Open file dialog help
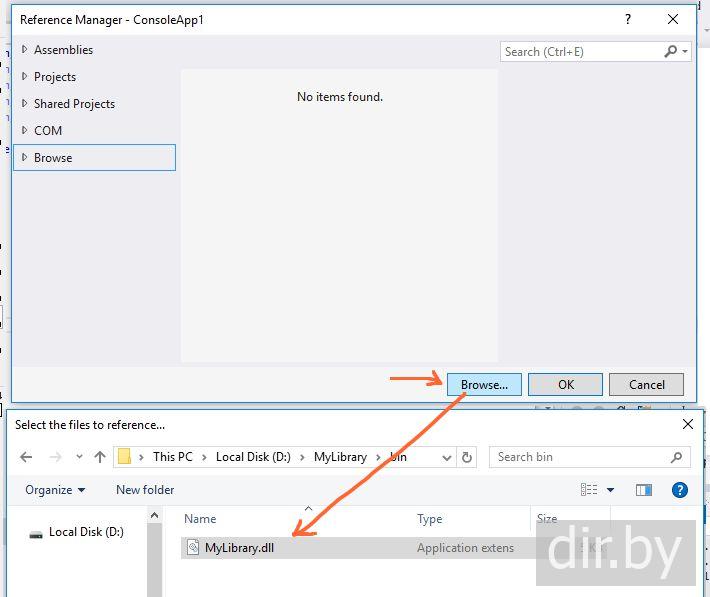This screenshot has height=597, width=710. point(680,490)
